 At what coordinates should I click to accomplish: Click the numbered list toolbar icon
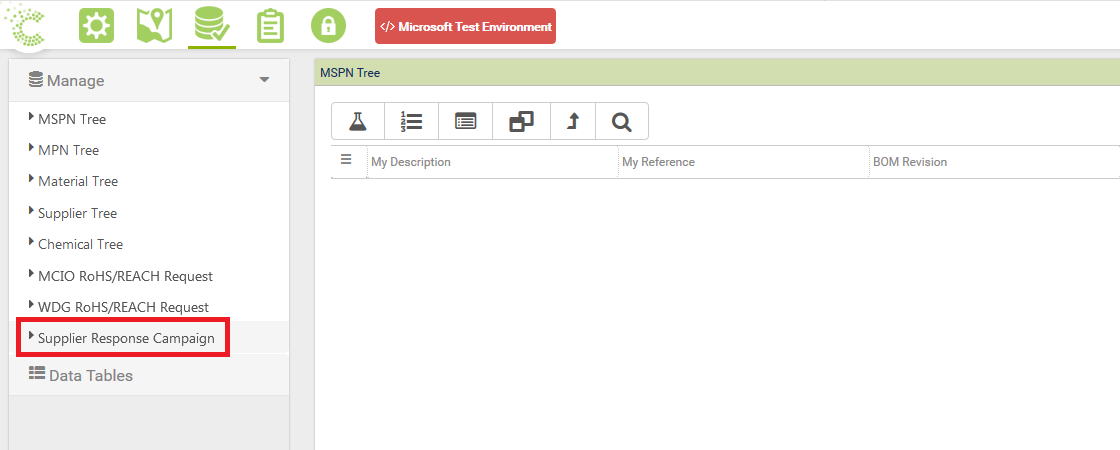click(x=411, y=122)
